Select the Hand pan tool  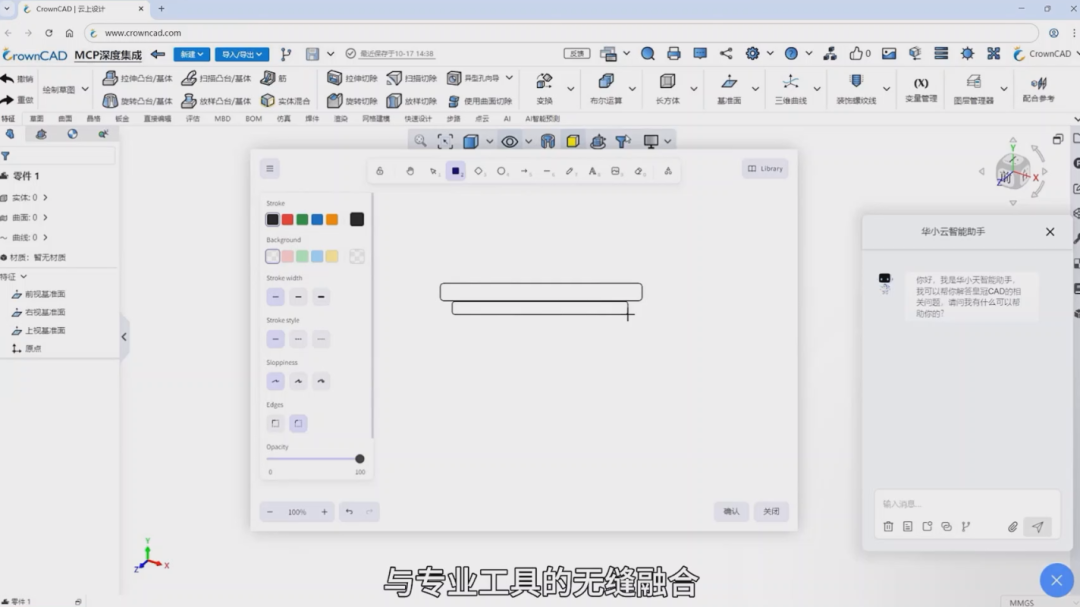click(x=410, y=171)
